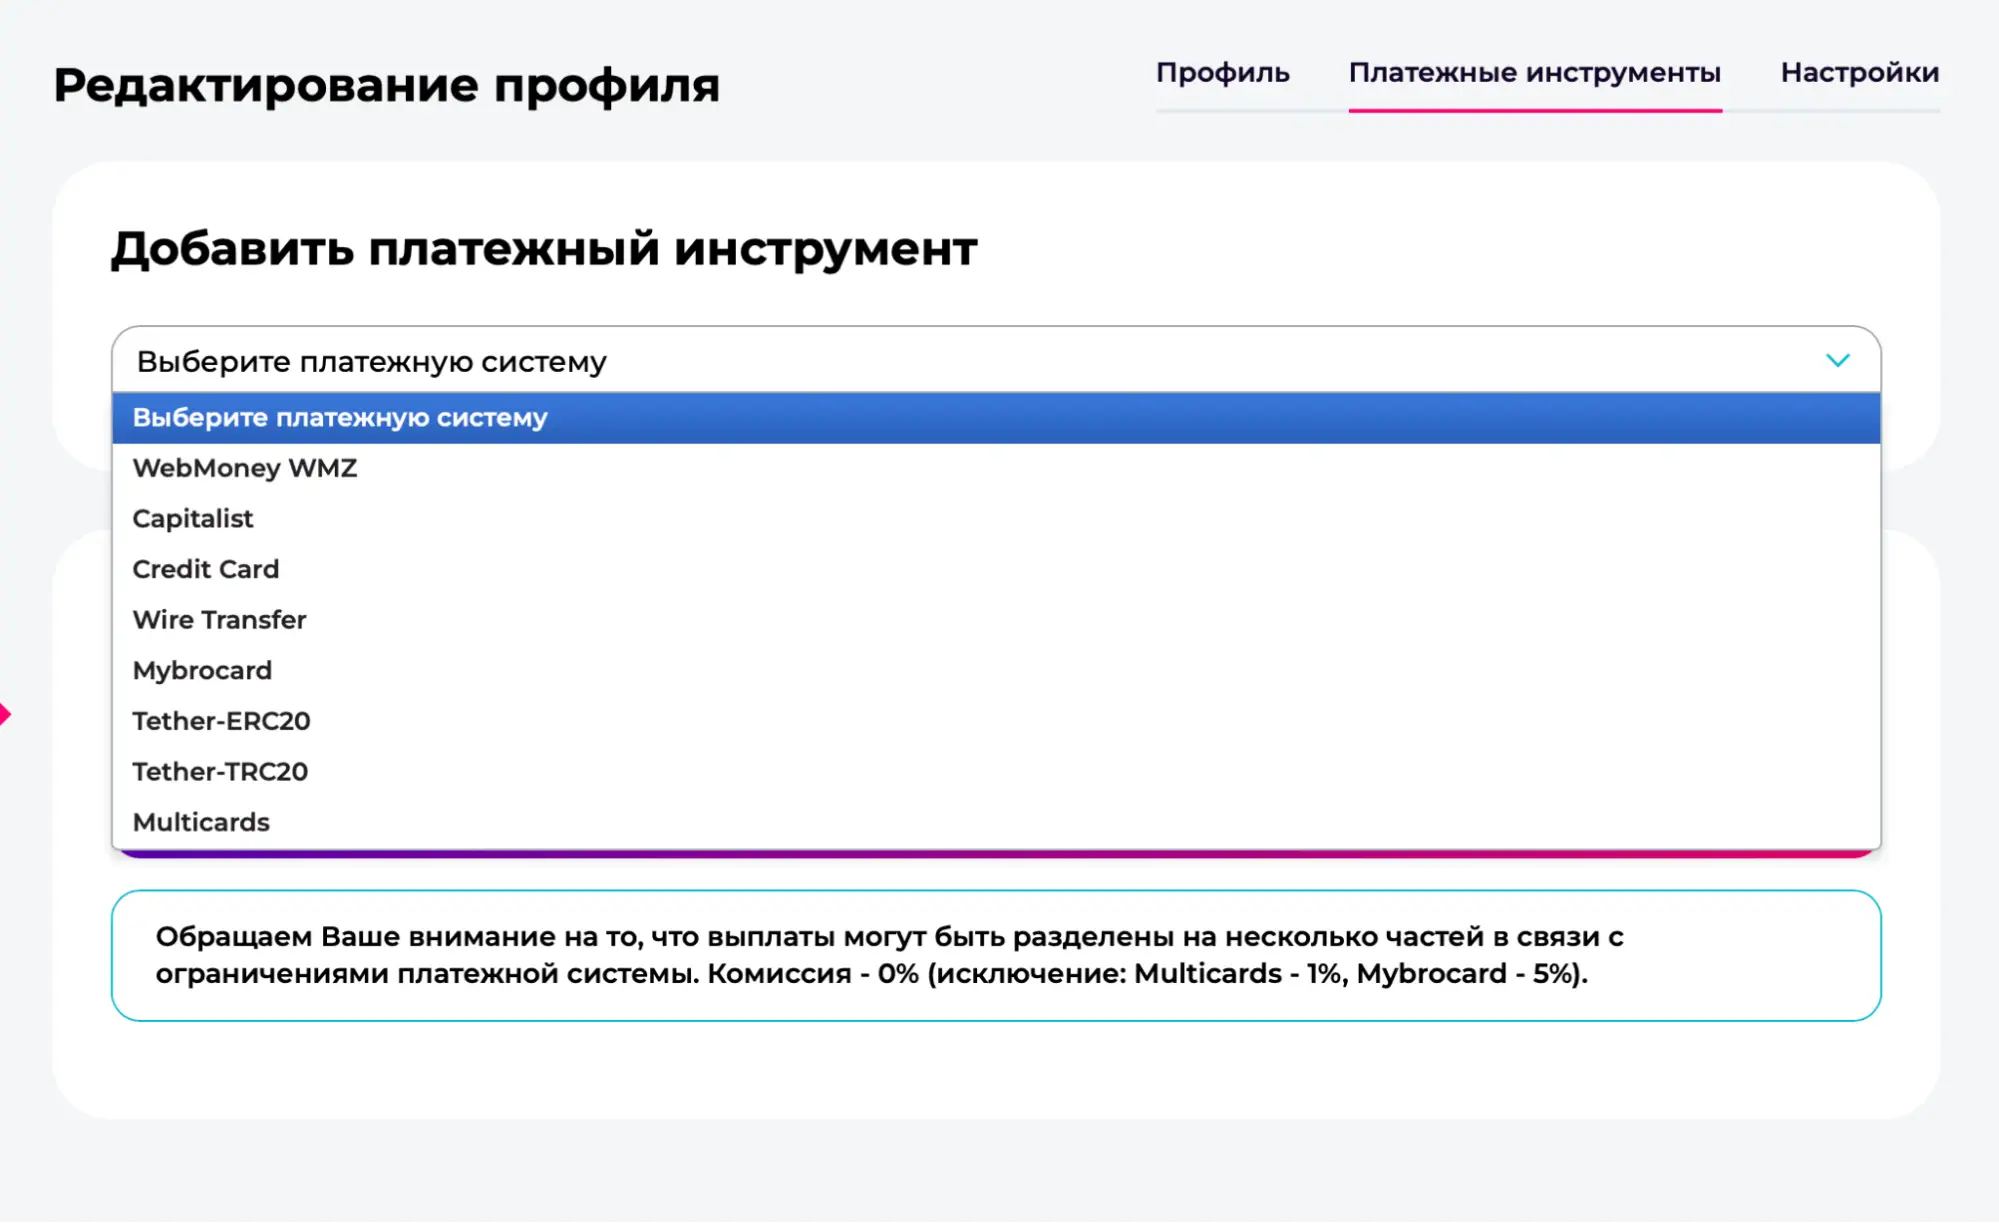Viewport: 1999px width, 1223px height.
Task: Open the Настройки tab
Action: click(x=1859, y=73)
